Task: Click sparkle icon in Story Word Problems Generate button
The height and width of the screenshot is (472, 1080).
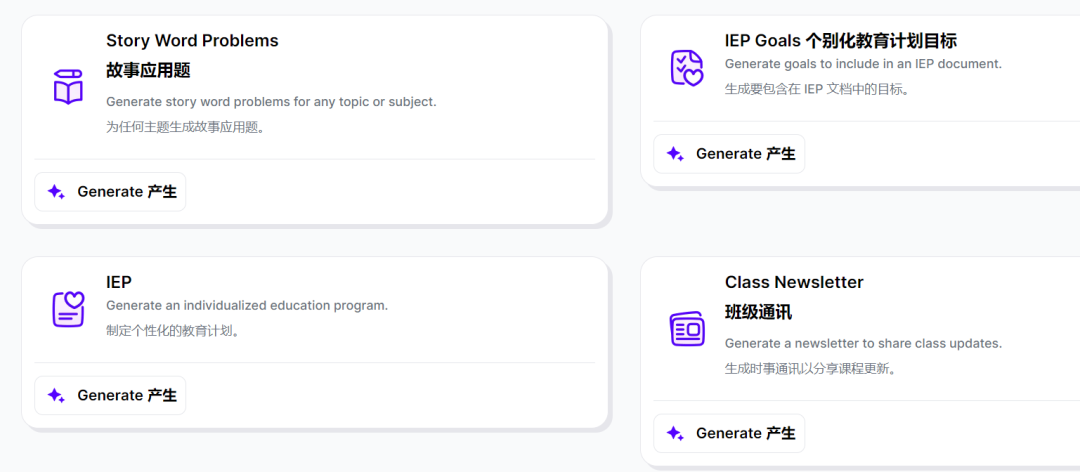Action: (56, 192)
